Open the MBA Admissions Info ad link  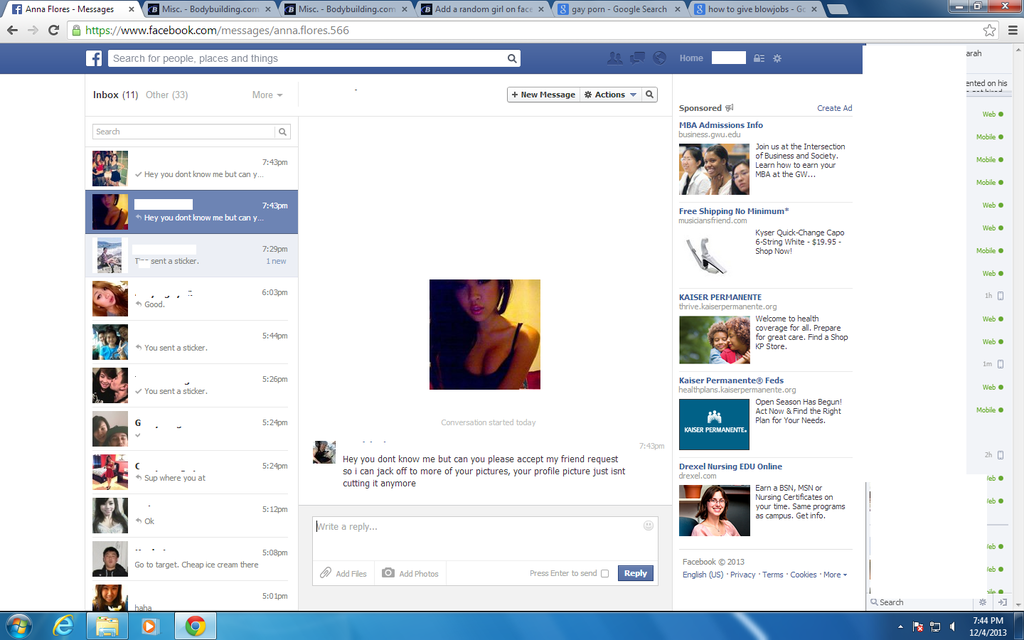tap(721, 125)
